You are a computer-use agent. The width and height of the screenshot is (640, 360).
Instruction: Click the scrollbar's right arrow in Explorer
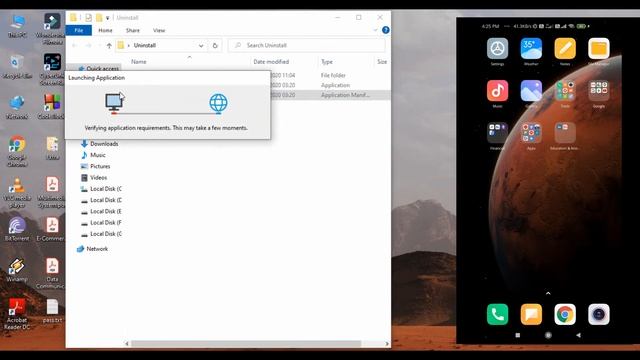coord(387,344)
